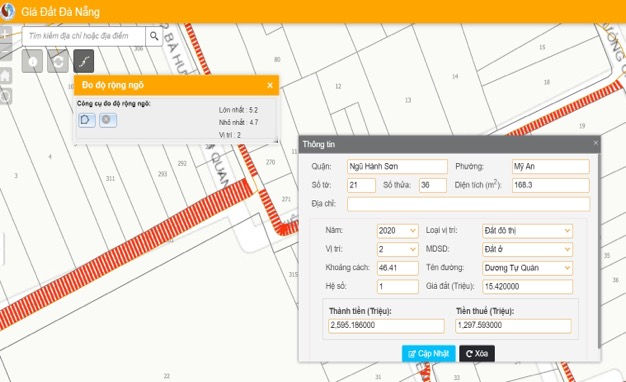Screen dimensions: 626x382
Task: Click map parcel number 311
Action: 110,178
